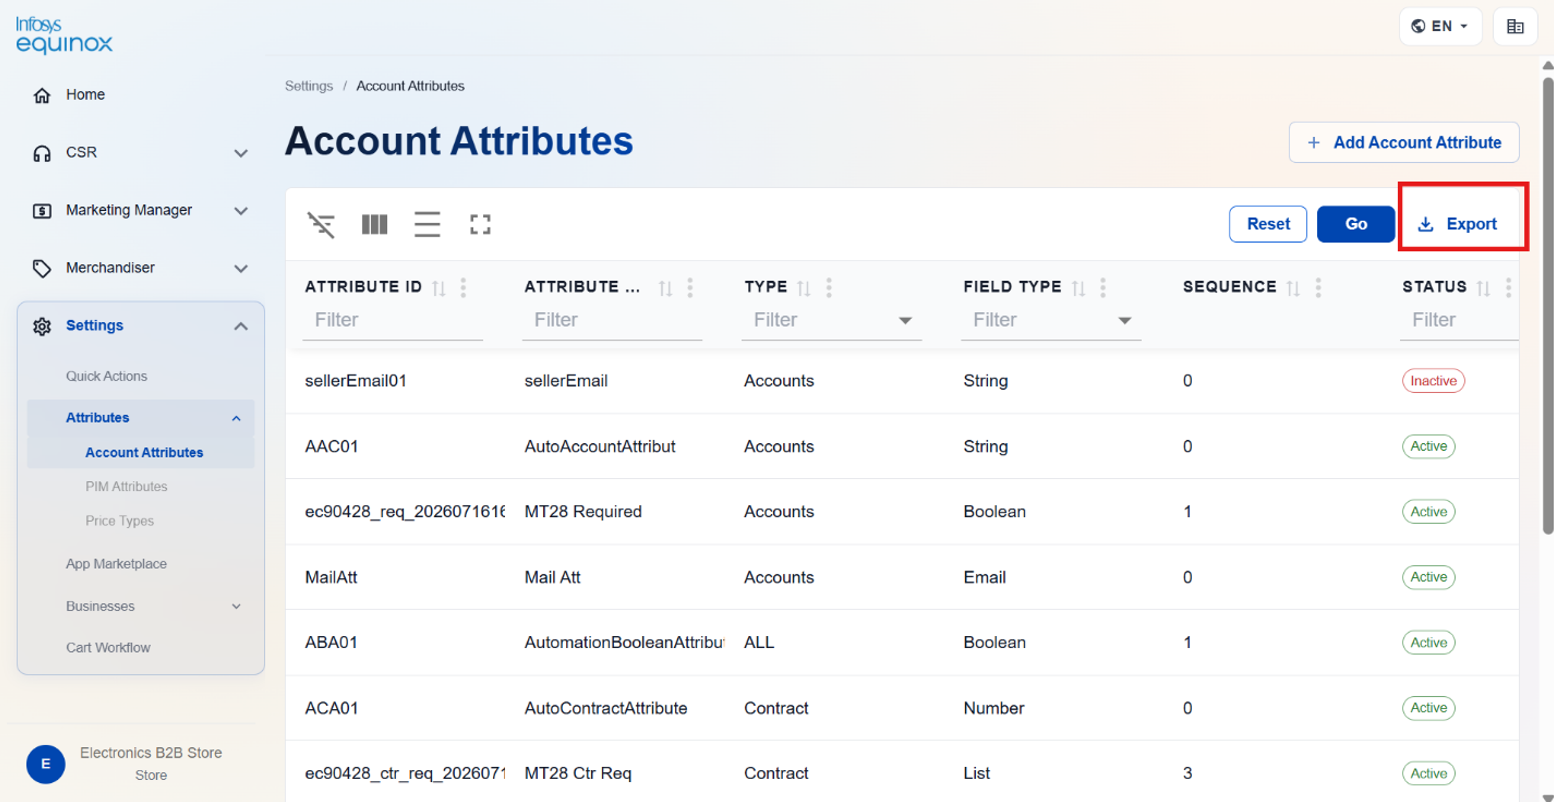The image size is (1554, 802).
Task: Click MT28 Ctr Req name cell
Action: click(x=578, y=774)
